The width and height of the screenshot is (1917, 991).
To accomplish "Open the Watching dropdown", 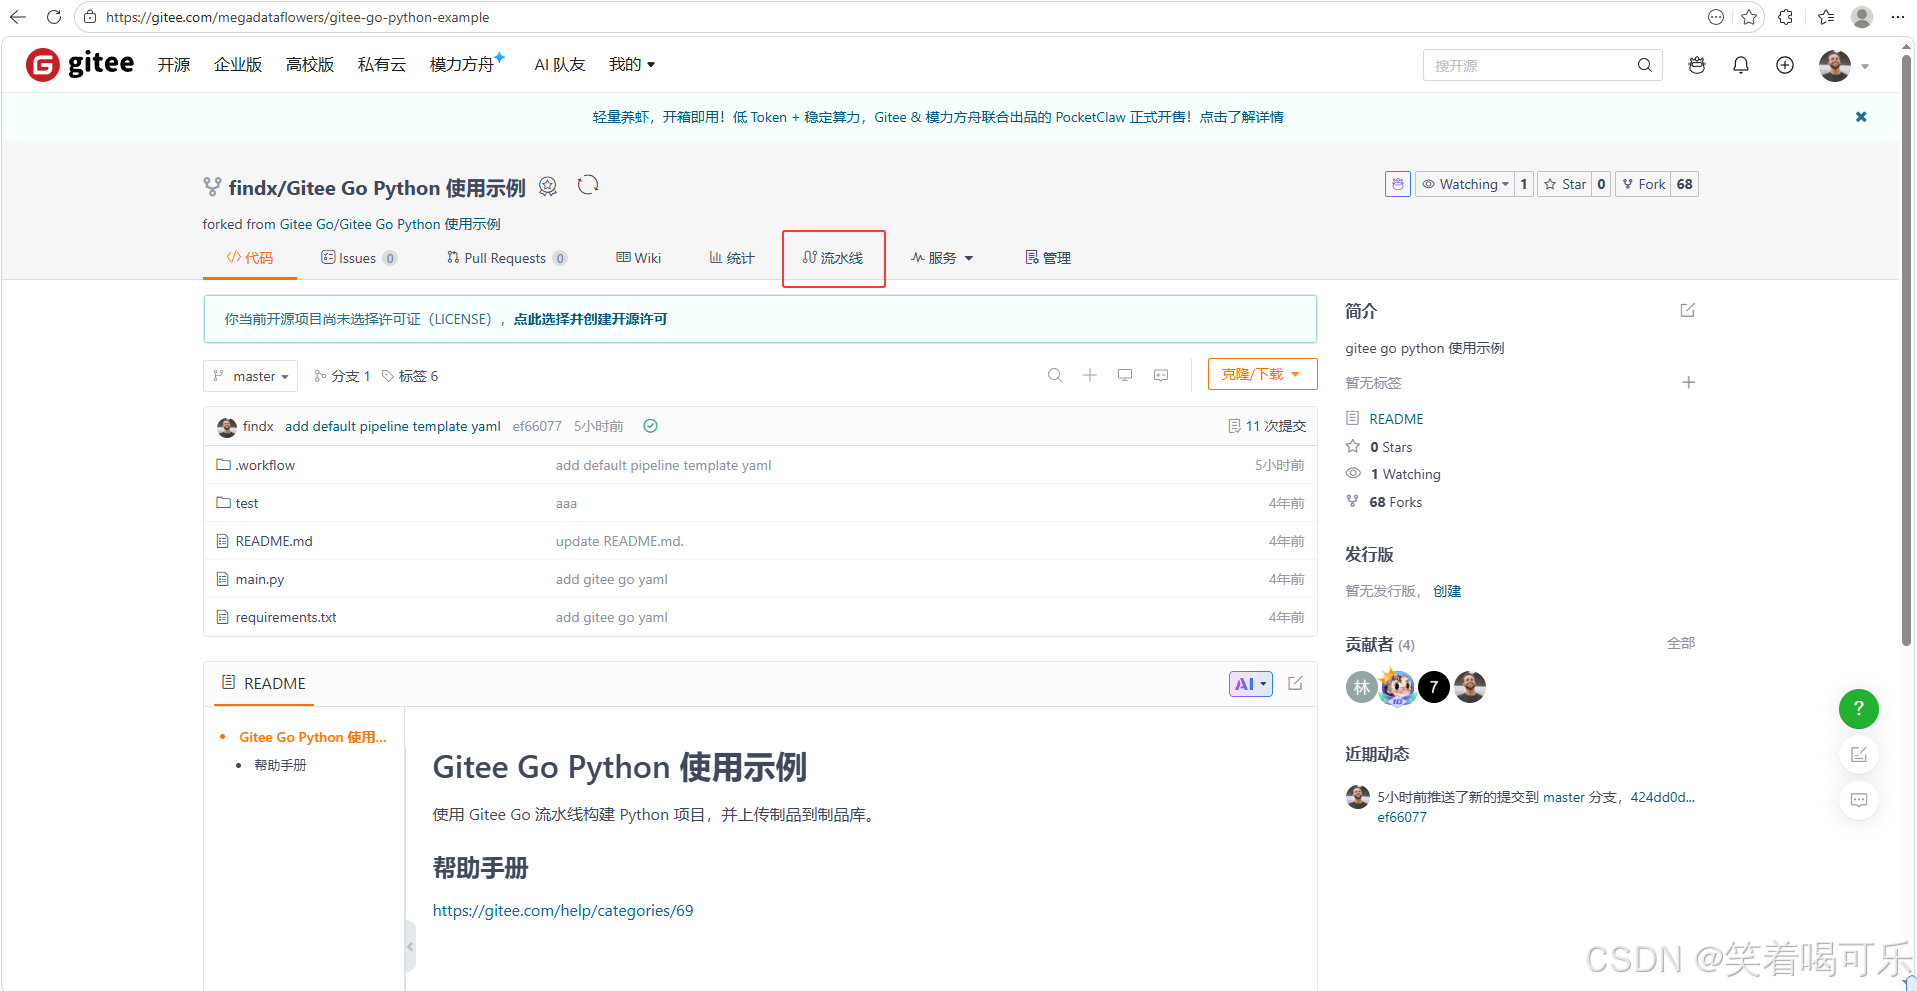I will pyautogui.click(x=1465, y=184).
